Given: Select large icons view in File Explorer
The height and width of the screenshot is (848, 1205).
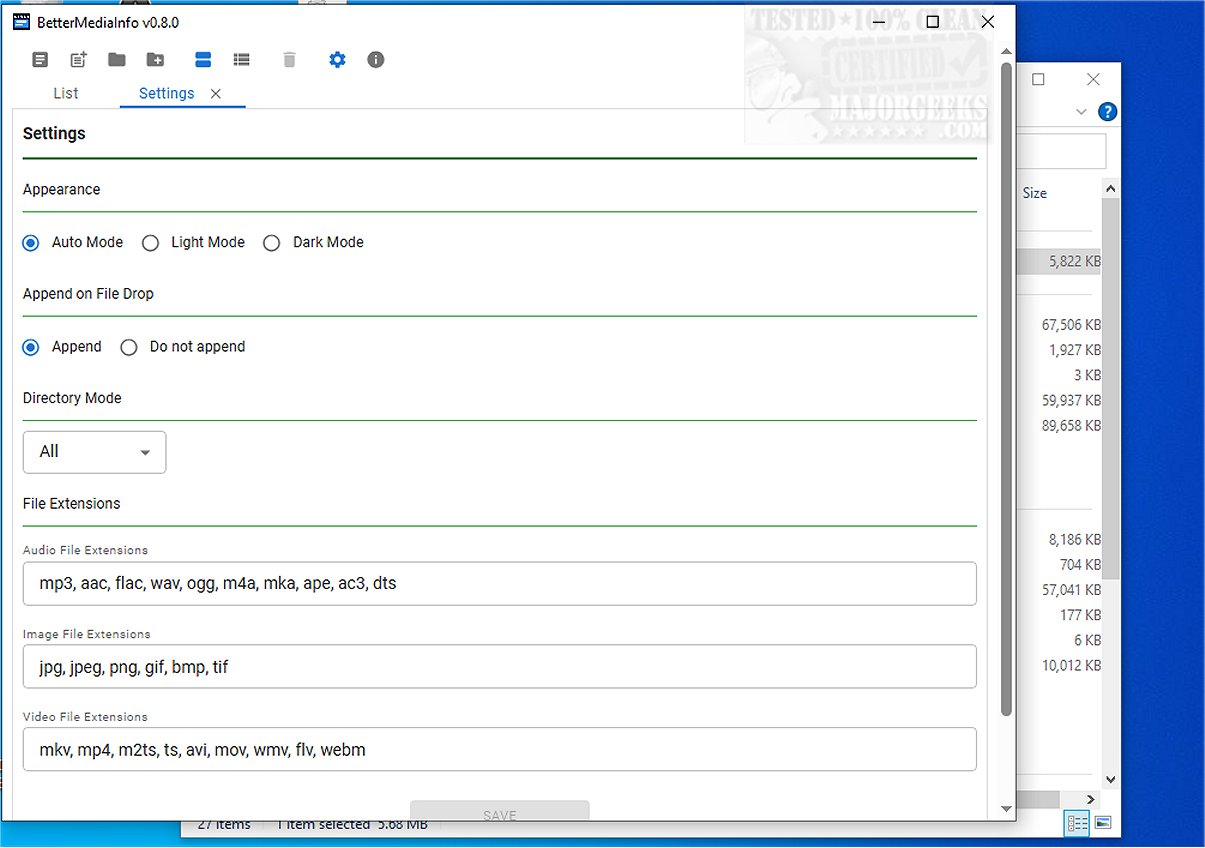Looking at the screenshot, I should coord(1103,823).
